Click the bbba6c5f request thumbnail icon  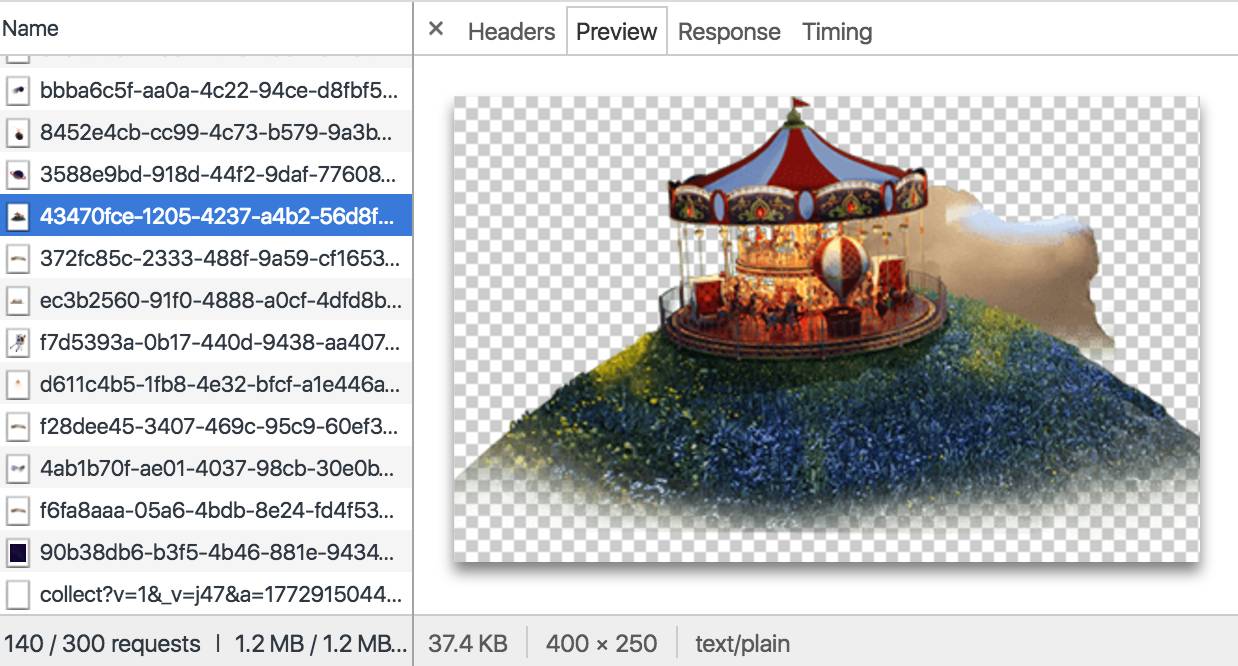(x=18, y=91)
